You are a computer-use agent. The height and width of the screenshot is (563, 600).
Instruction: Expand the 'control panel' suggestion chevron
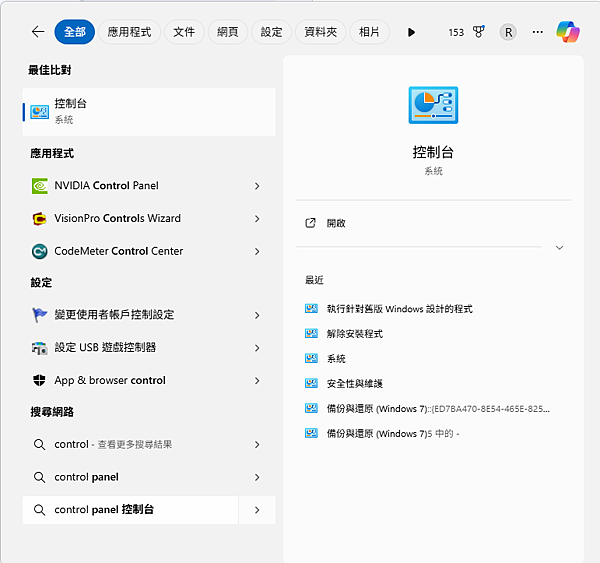257,477
